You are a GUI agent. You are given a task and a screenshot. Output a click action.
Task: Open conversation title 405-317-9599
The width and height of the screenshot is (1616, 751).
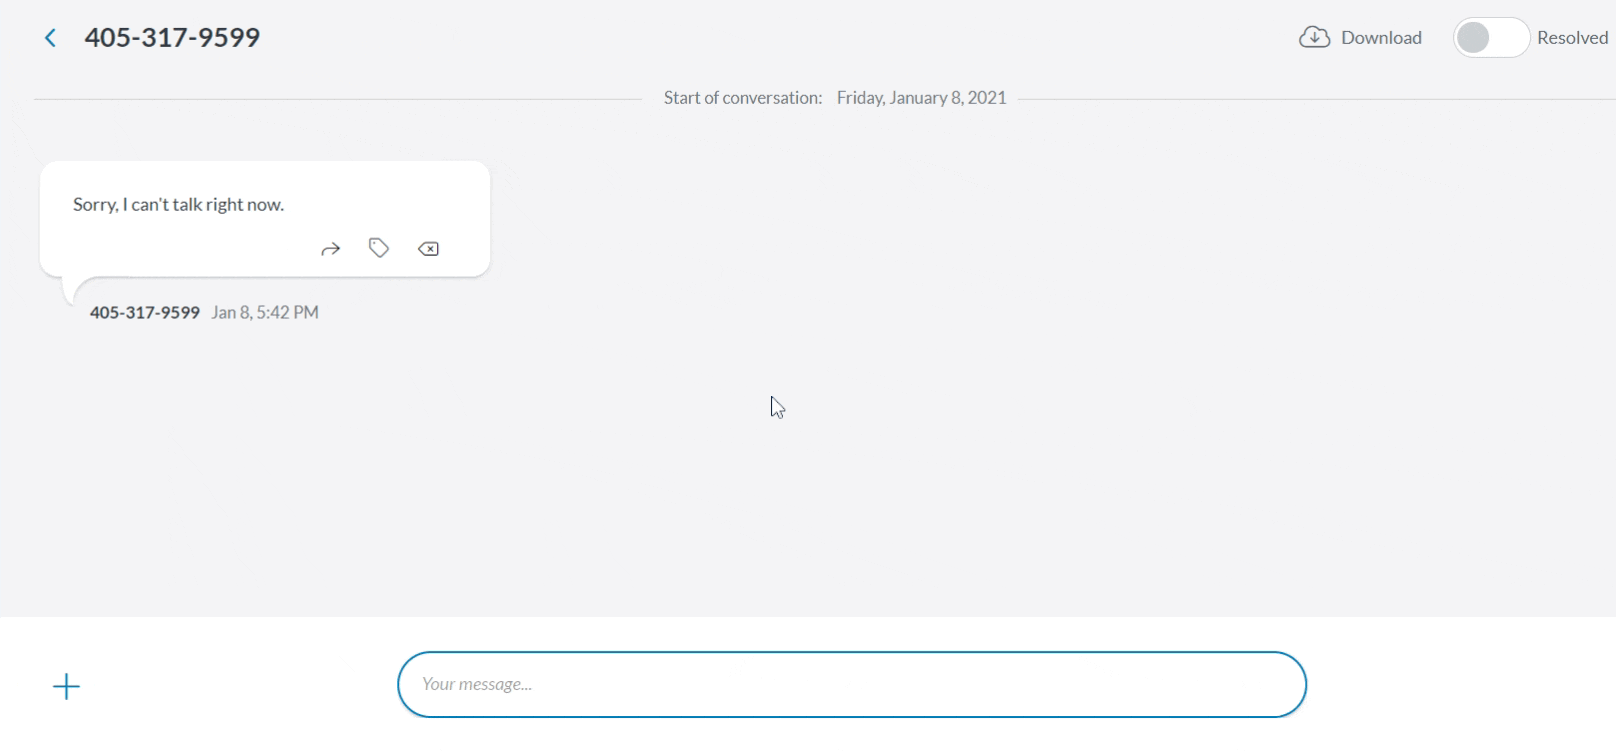pyautogui.click(x=172, y=37)
